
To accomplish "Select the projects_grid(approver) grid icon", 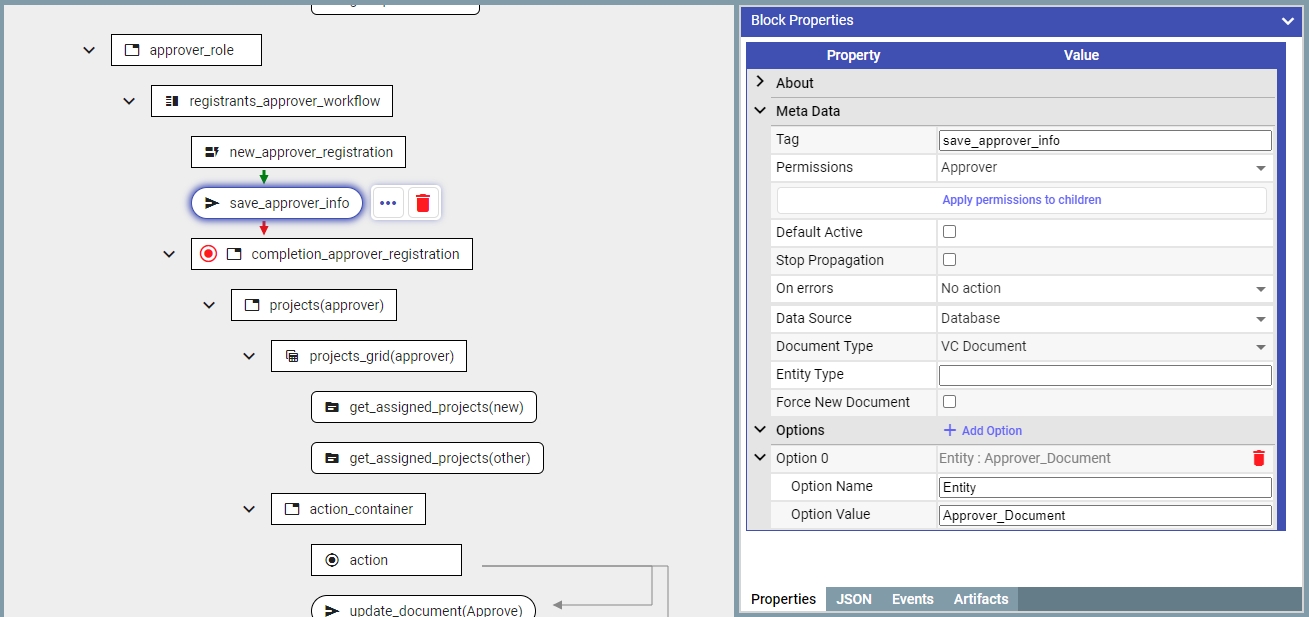I will click(x=292, y=356).
